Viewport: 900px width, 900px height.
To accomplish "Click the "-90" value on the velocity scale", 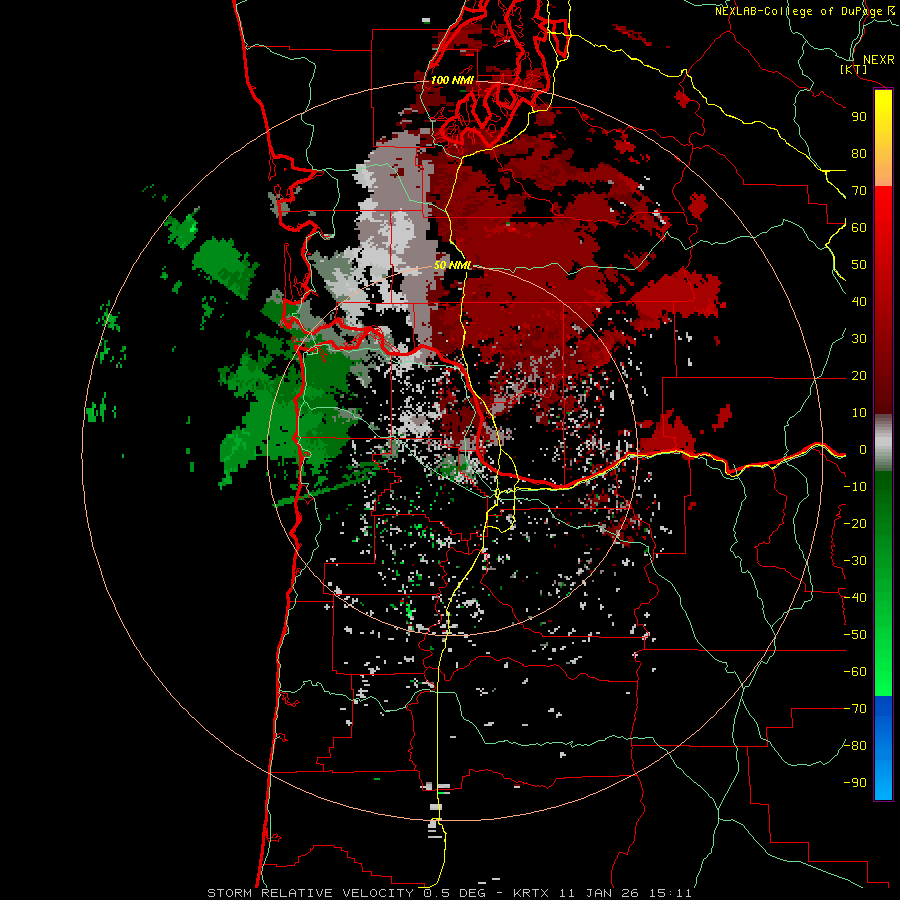I will tap(855, 783).
